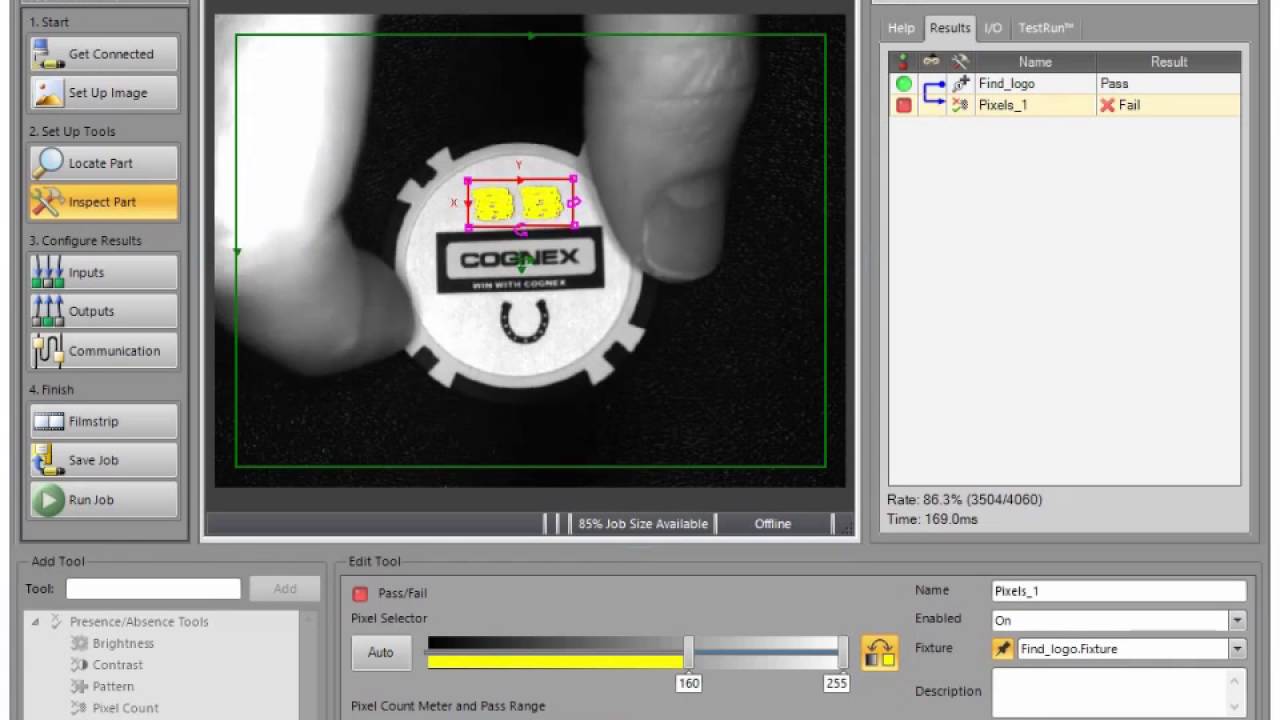Click the invert pixel range icon button
The width and height of the screenshot is (1280, 720).
pyautogui.click(x=880, y=653)
